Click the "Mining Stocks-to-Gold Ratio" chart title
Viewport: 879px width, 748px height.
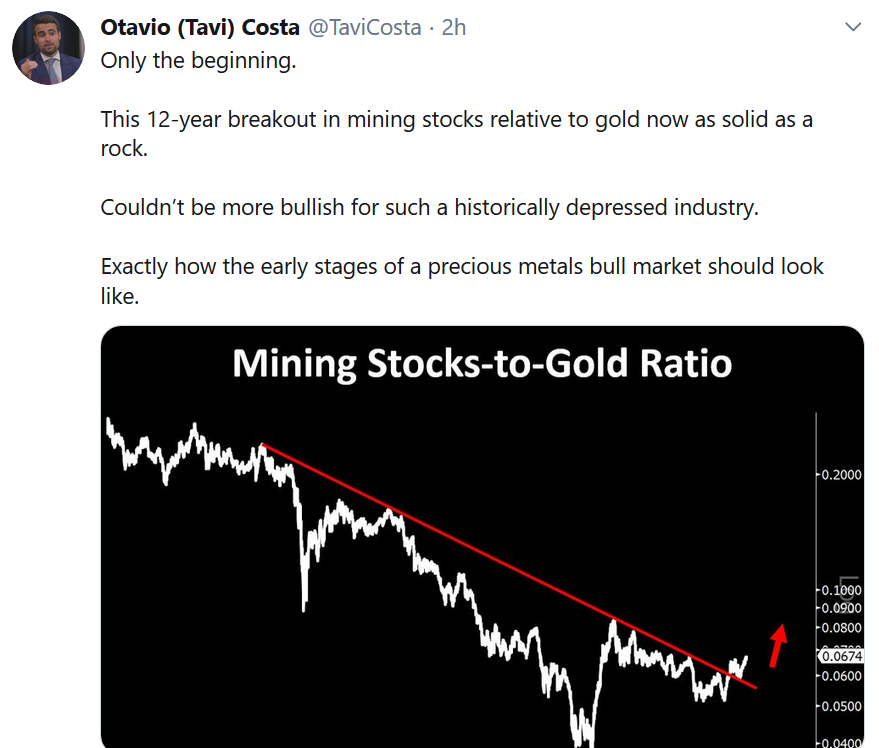482,363
